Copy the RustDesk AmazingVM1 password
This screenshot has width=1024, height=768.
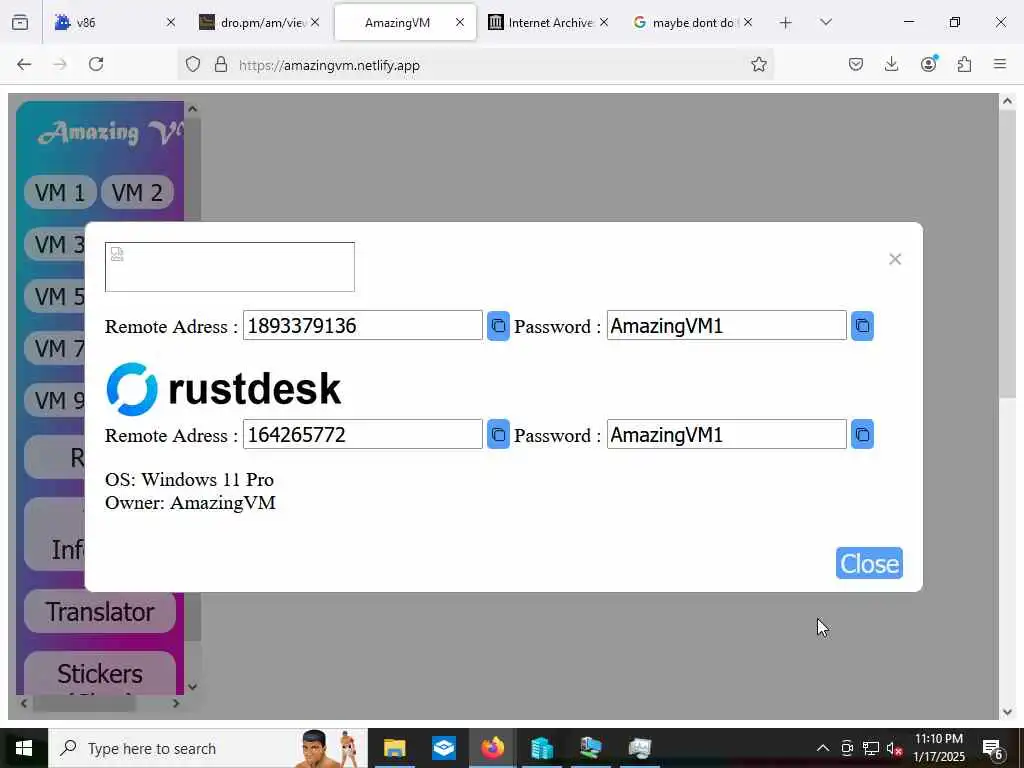pyautogui.click(x=862, y=434)
